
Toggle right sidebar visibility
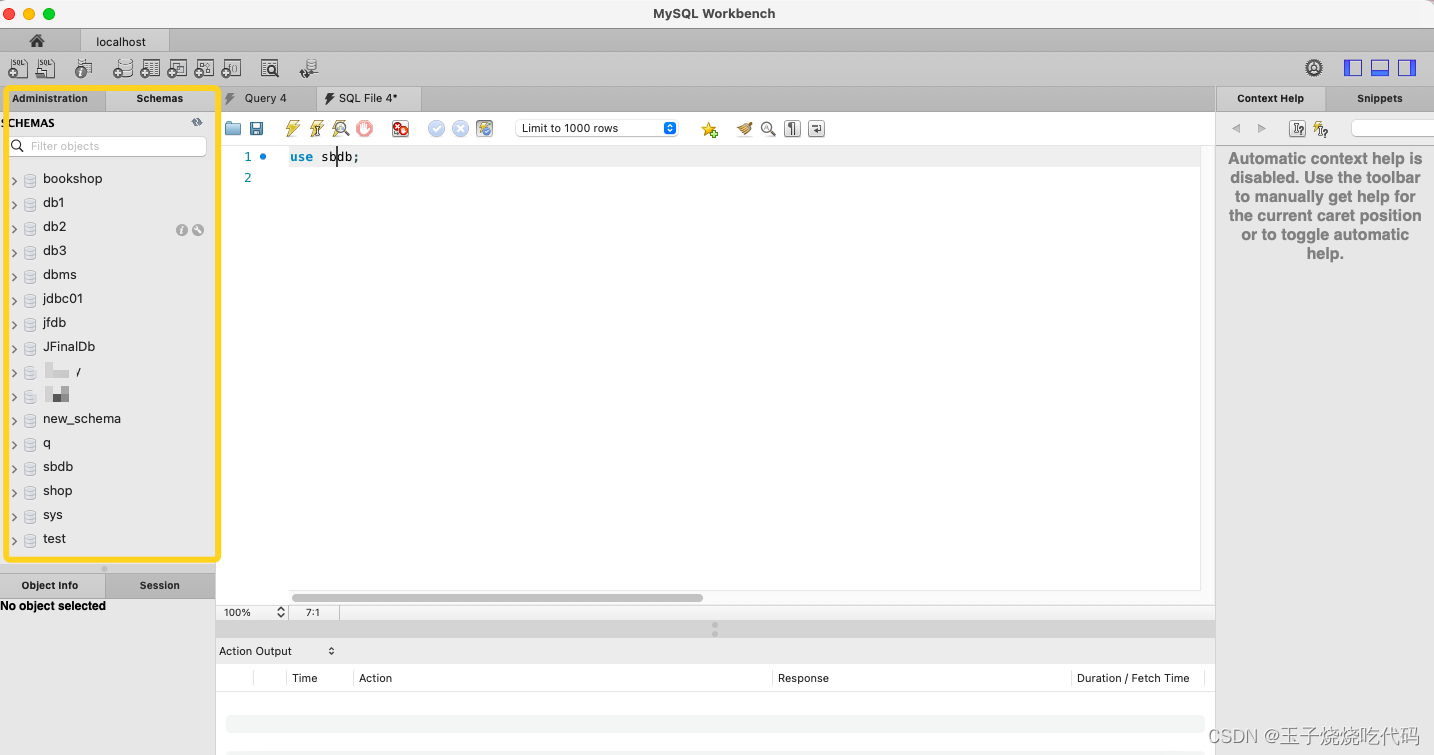(1407, 68)
